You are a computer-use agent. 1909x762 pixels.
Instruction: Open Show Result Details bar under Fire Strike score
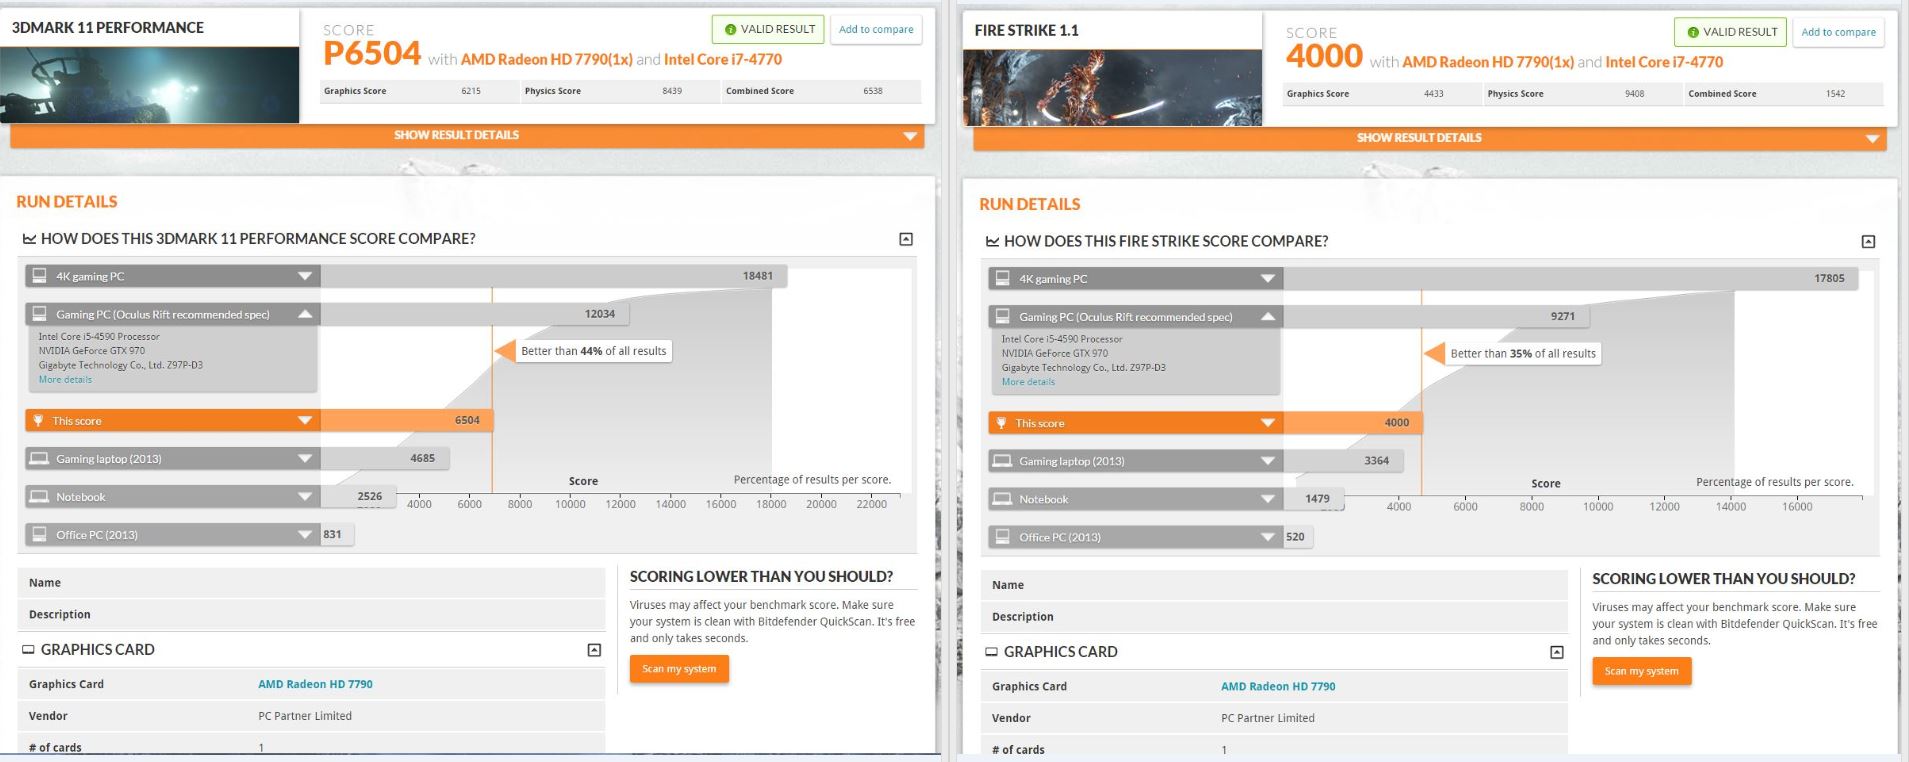click(x=1419, y=138)
